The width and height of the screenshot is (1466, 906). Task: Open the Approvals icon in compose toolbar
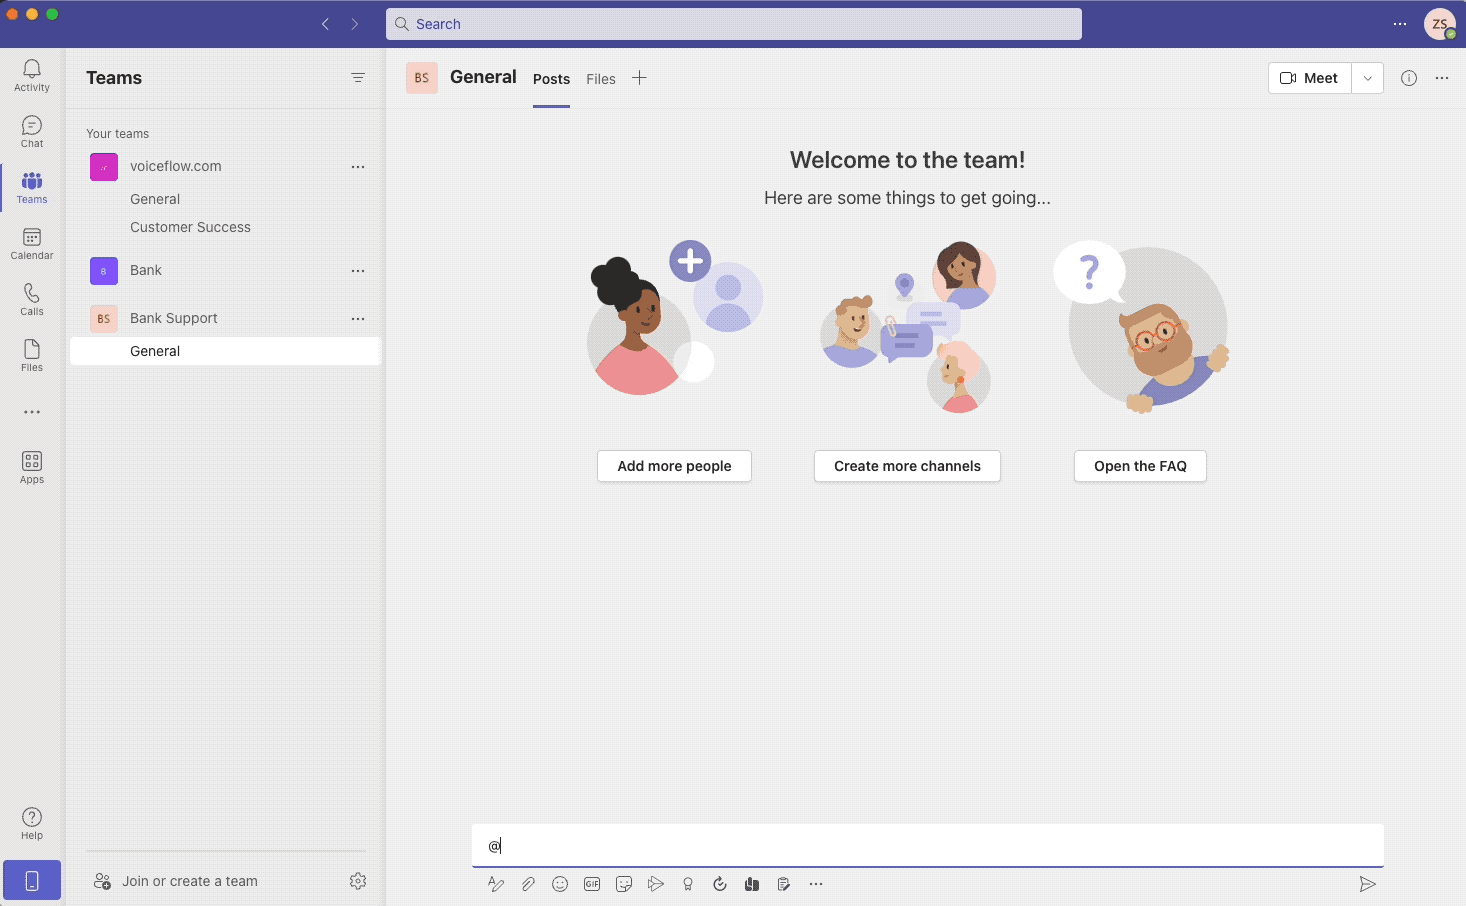[720, 884]
